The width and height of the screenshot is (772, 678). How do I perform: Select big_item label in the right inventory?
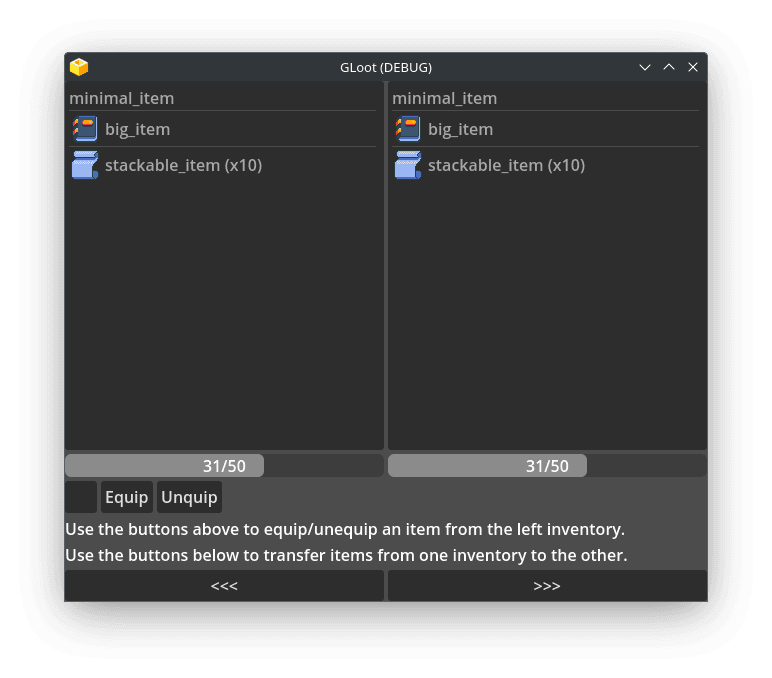[x=460, y=129]
